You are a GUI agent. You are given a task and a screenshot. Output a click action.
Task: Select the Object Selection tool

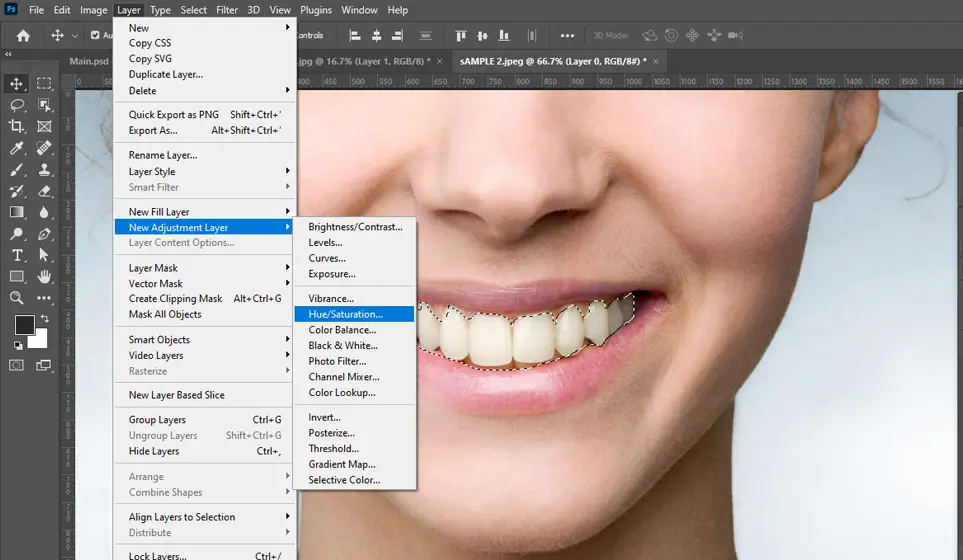[44, 105]
